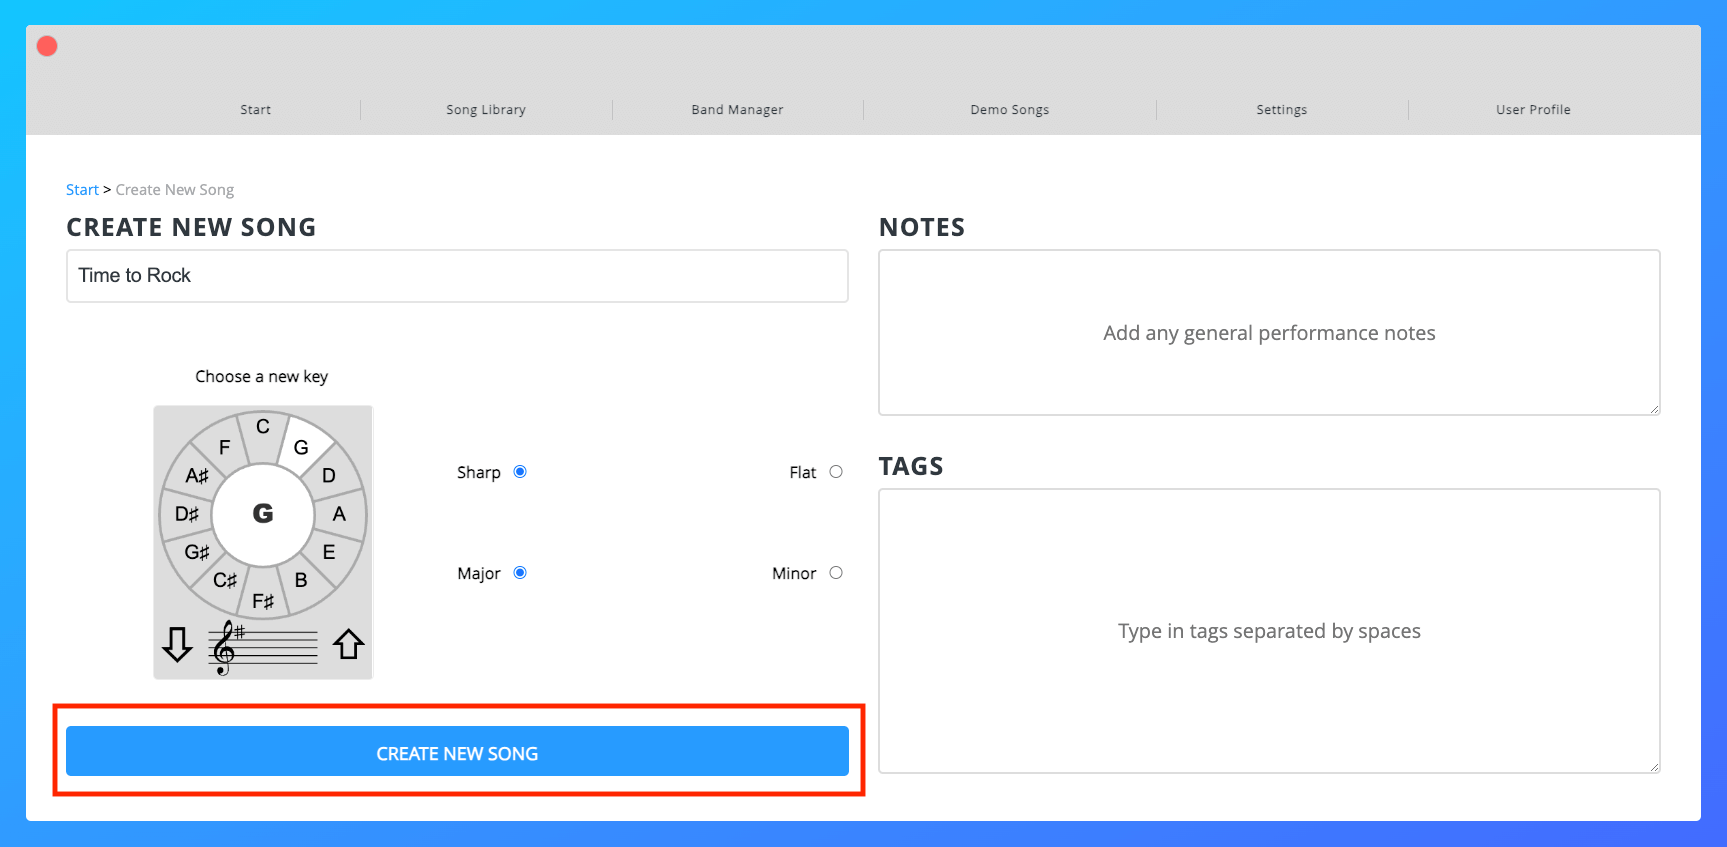Switch to the Minor radio option

(x=836, y=573)
